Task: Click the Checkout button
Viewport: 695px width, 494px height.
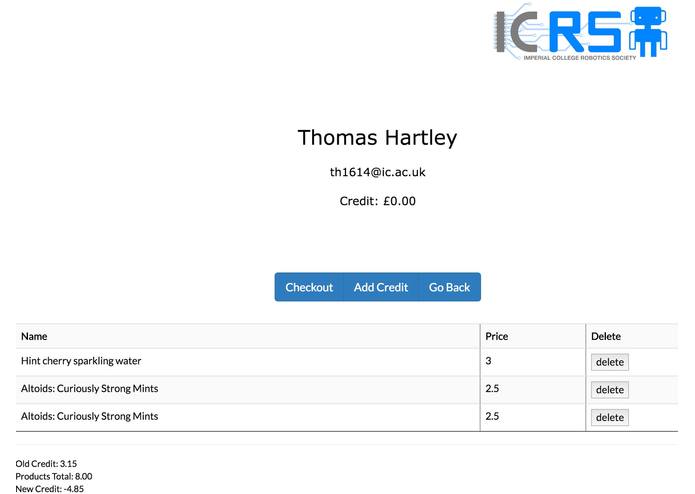Action: (309, 287)
